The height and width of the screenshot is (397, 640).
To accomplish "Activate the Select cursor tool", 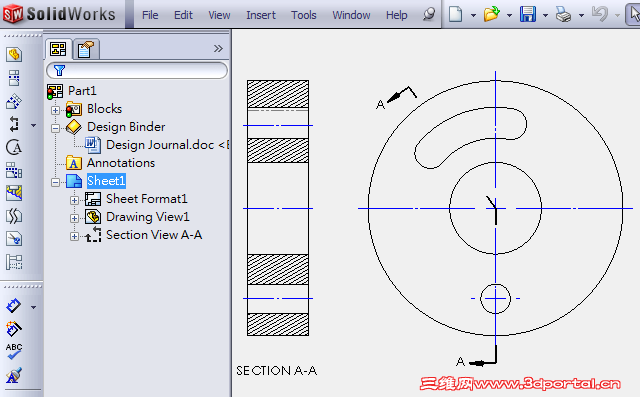I will pyautogui.click(x=633, y=14).
